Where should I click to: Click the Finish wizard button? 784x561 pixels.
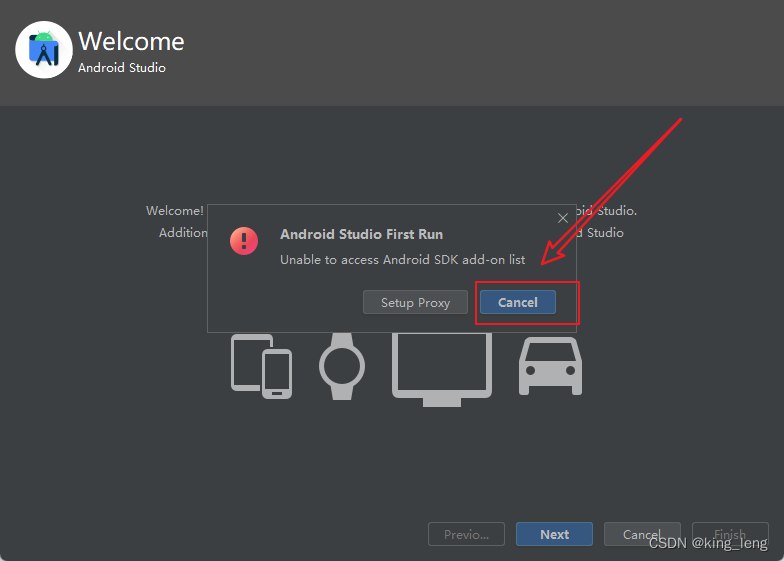(730, 534)
